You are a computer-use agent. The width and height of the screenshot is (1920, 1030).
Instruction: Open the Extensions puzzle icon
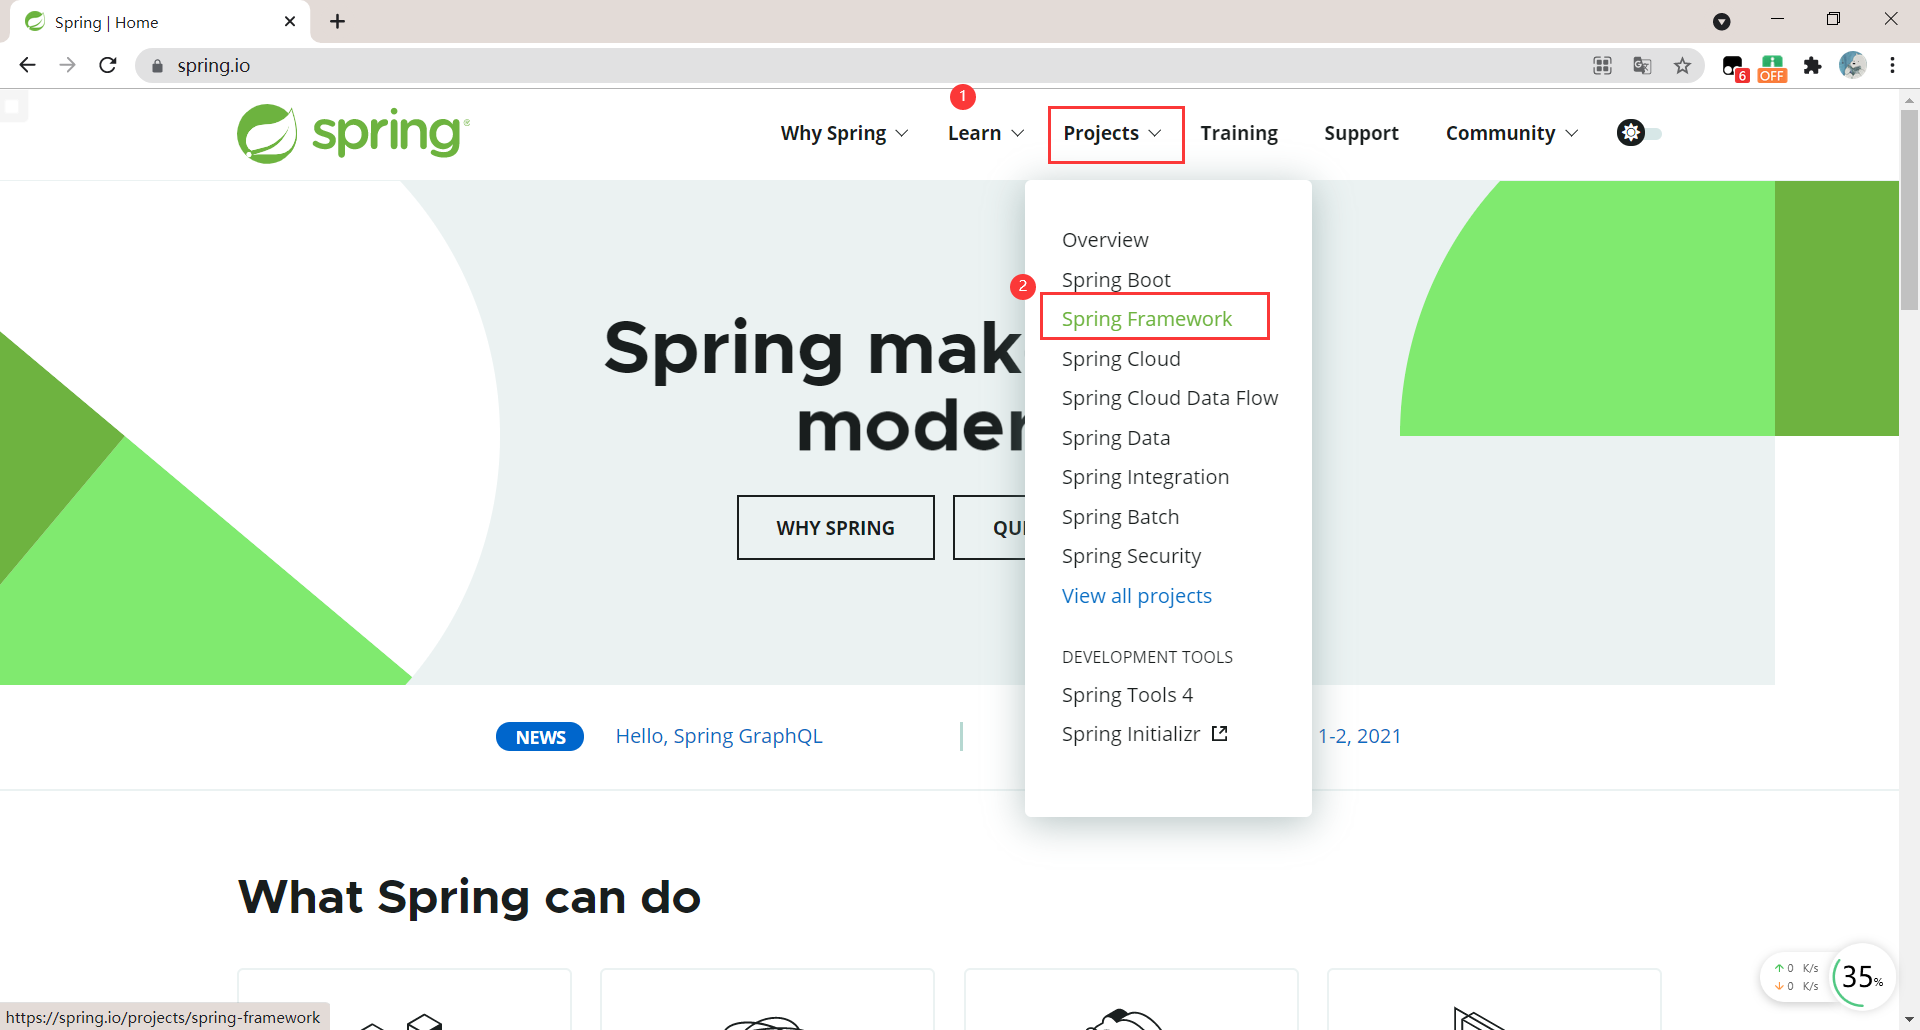click(x=1812, y=65)
